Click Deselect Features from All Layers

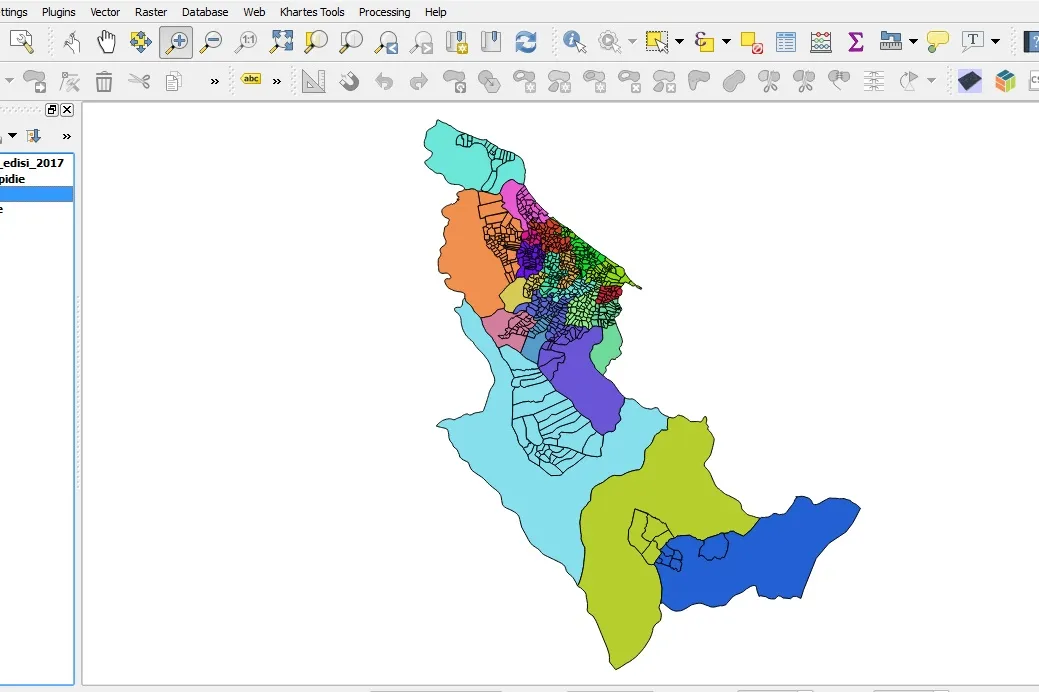[751, 42]
